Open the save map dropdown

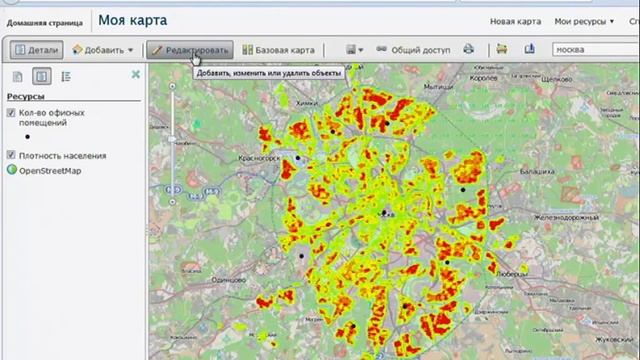click(354, 50)
